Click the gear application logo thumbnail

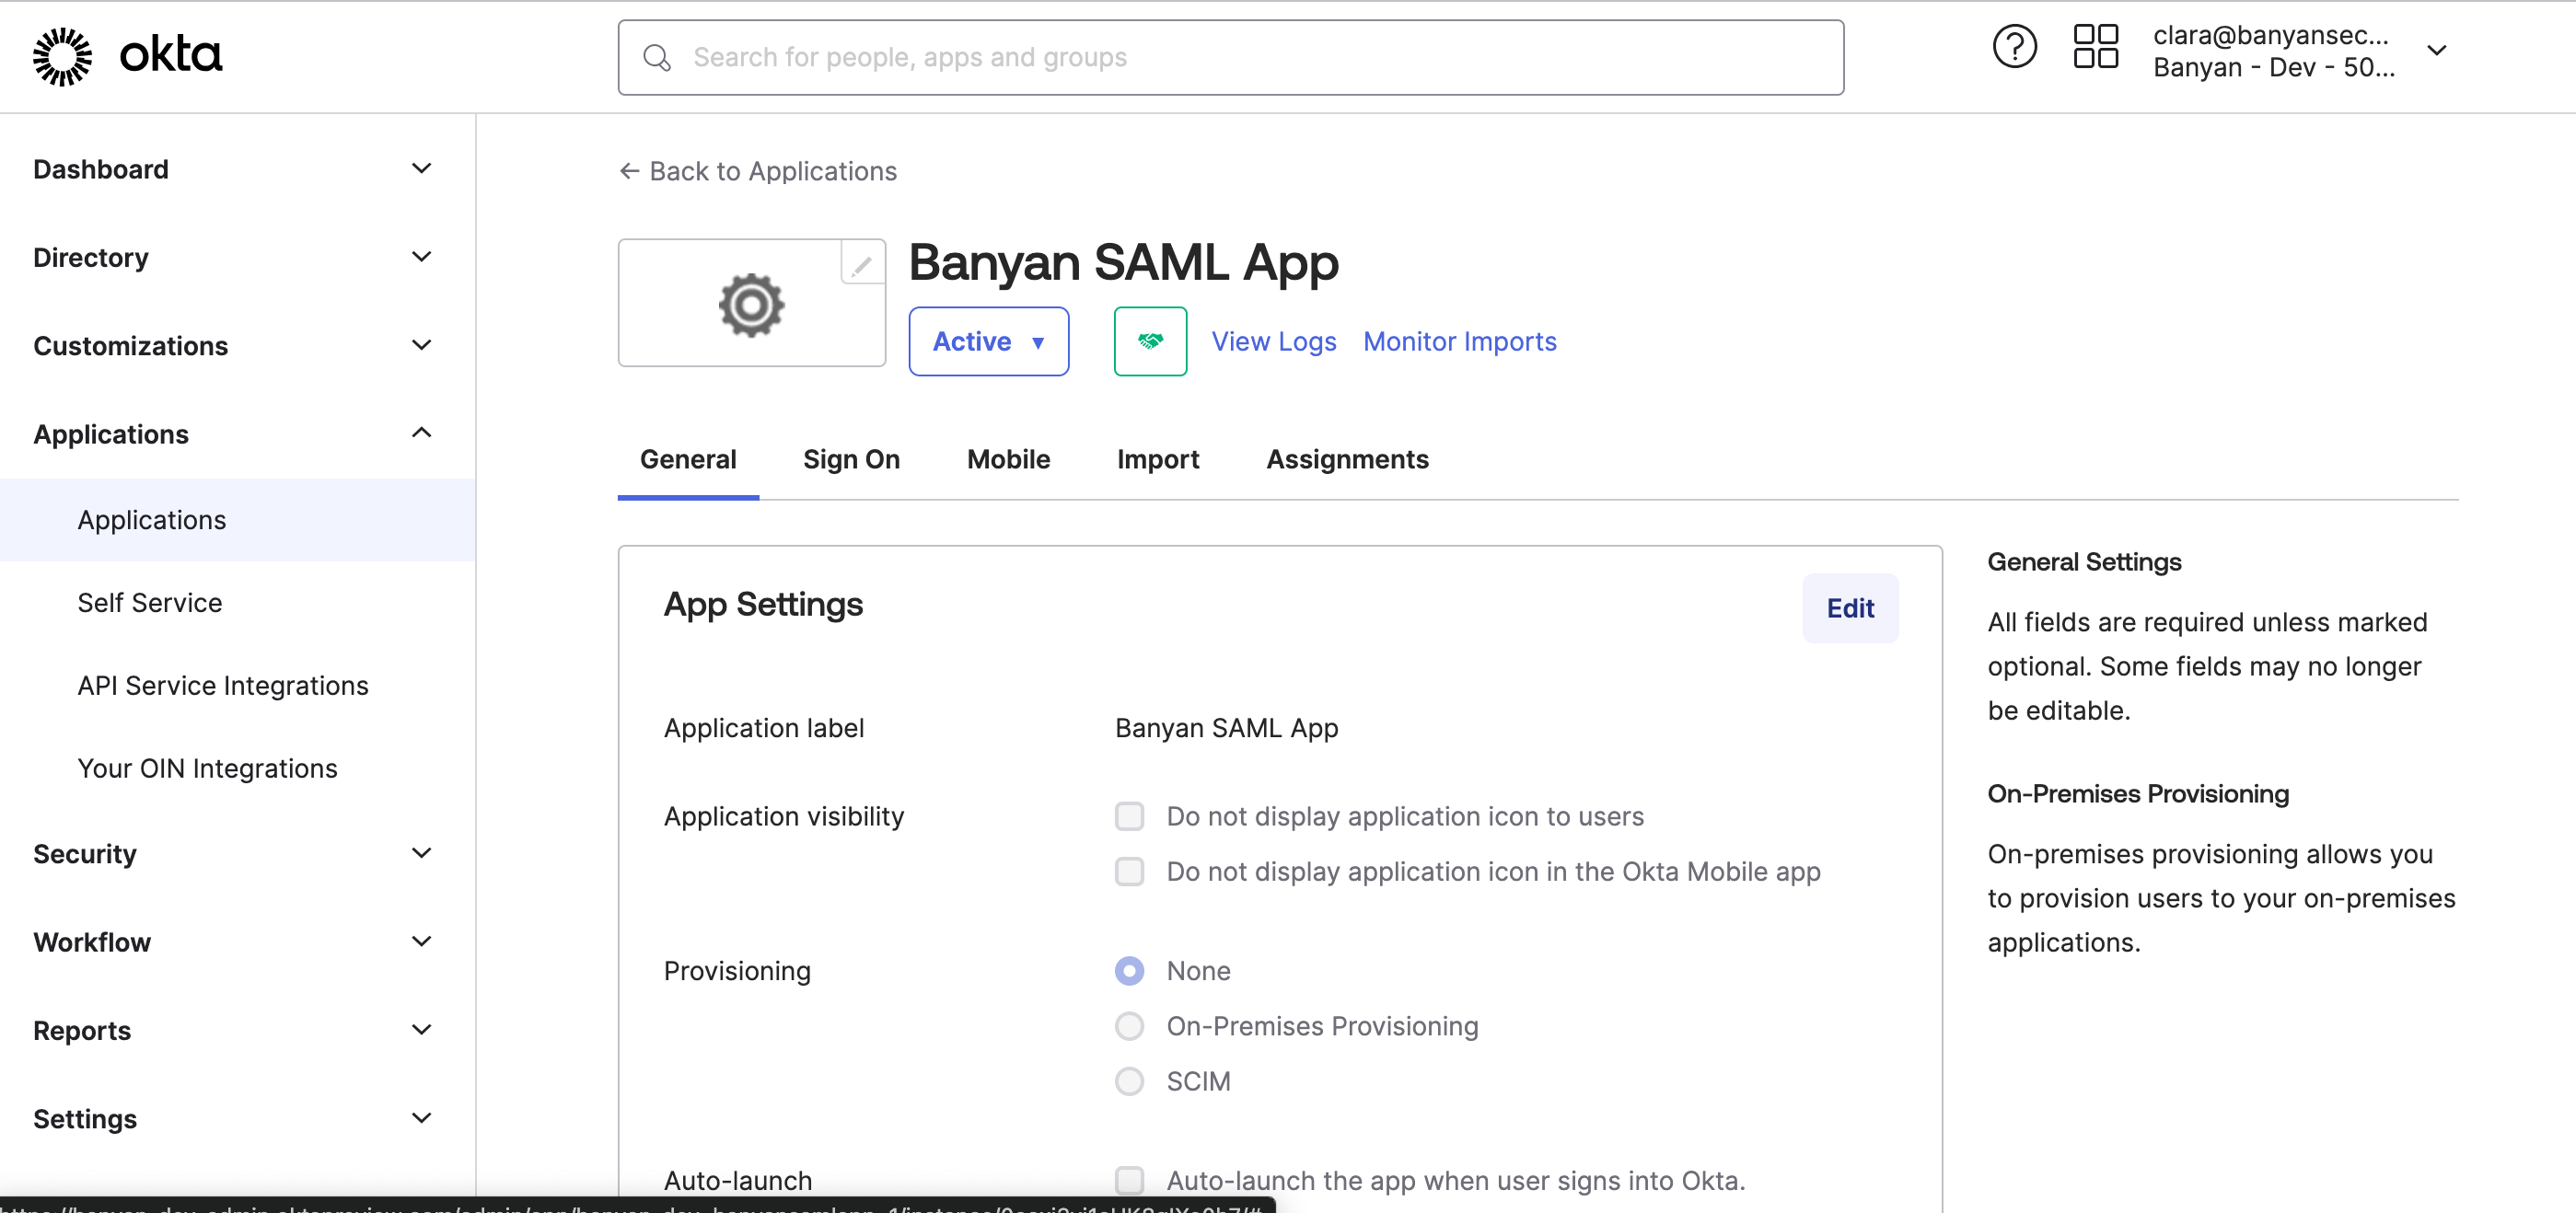coord(751,304)
